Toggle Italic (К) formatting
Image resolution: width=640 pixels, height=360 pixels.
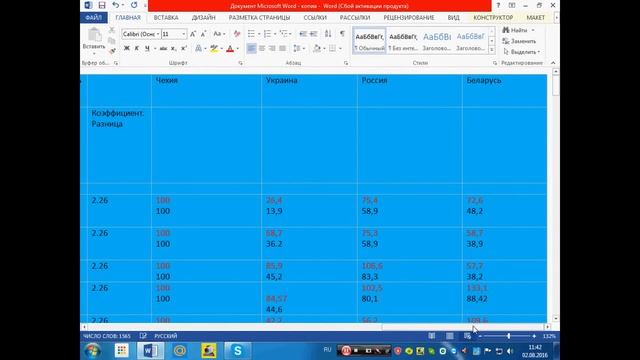137,49
